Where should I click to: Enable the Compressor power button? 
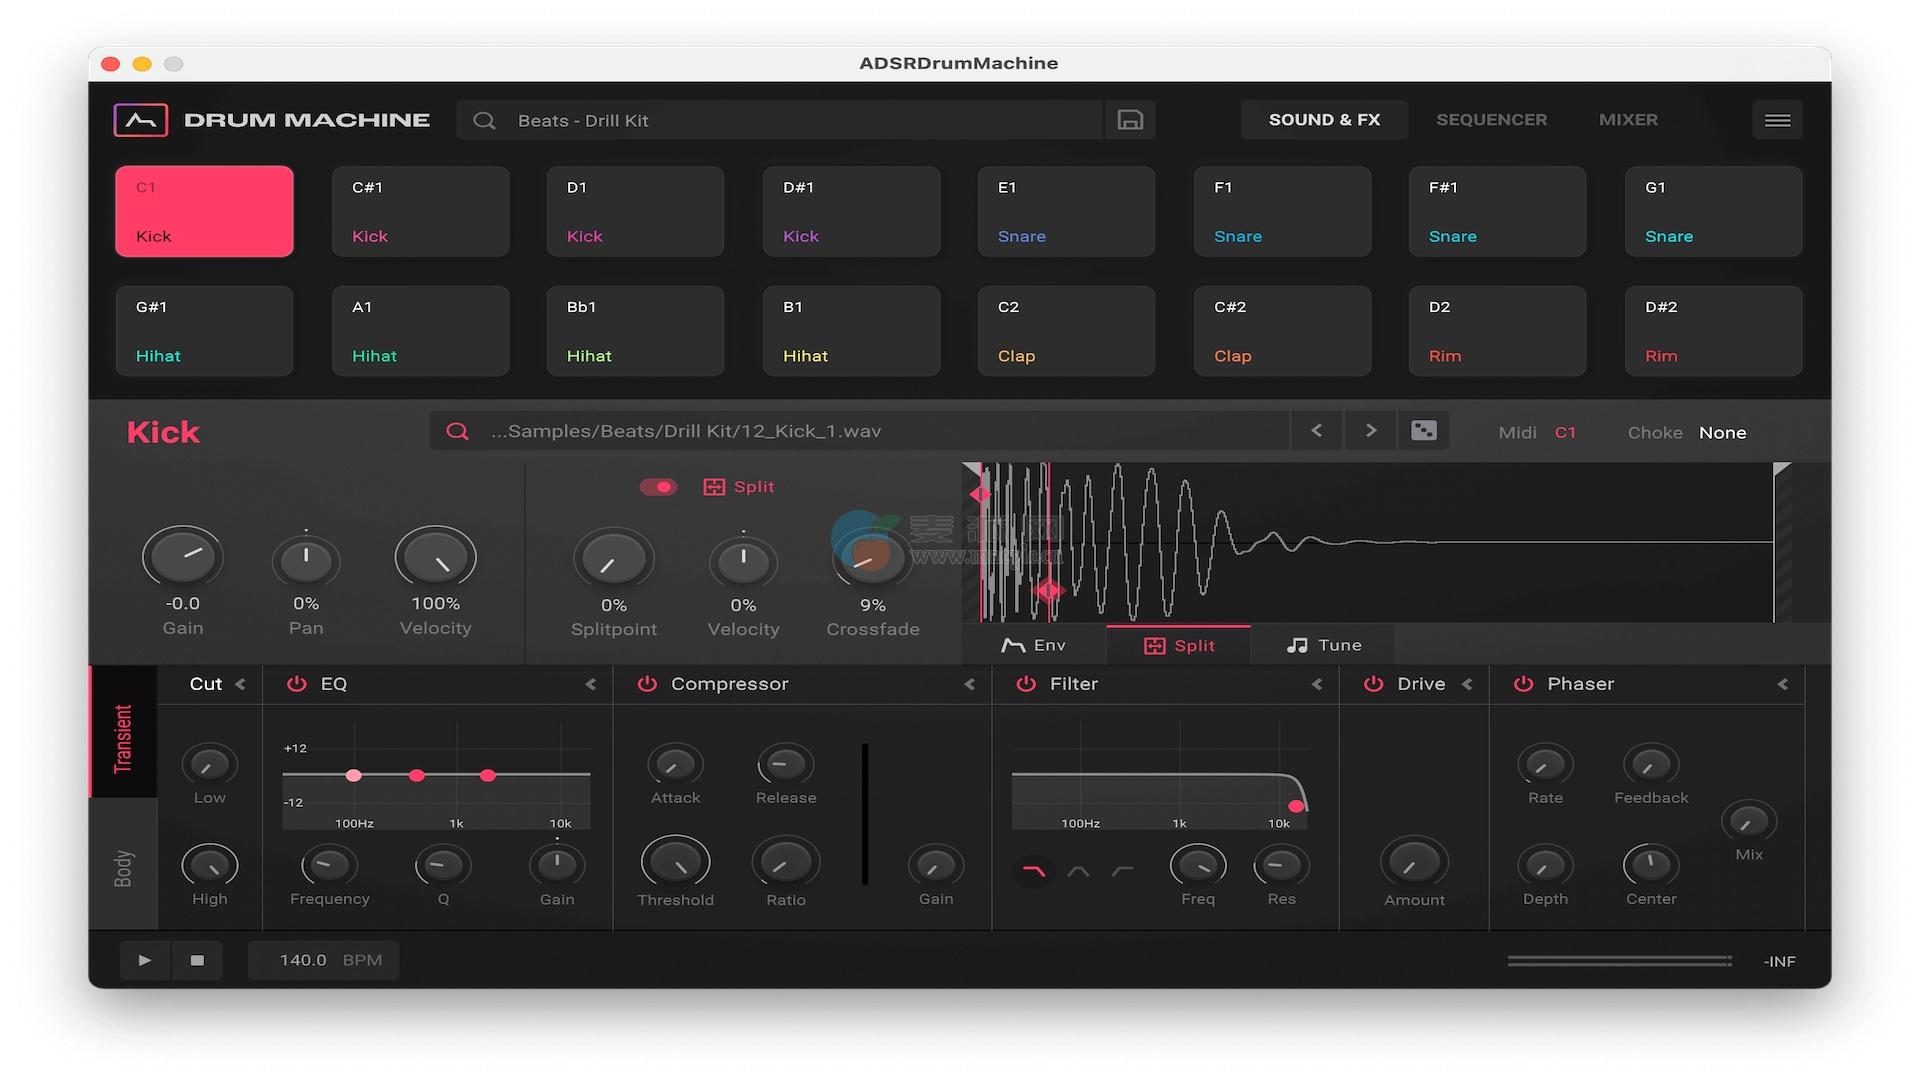point(647,684)
